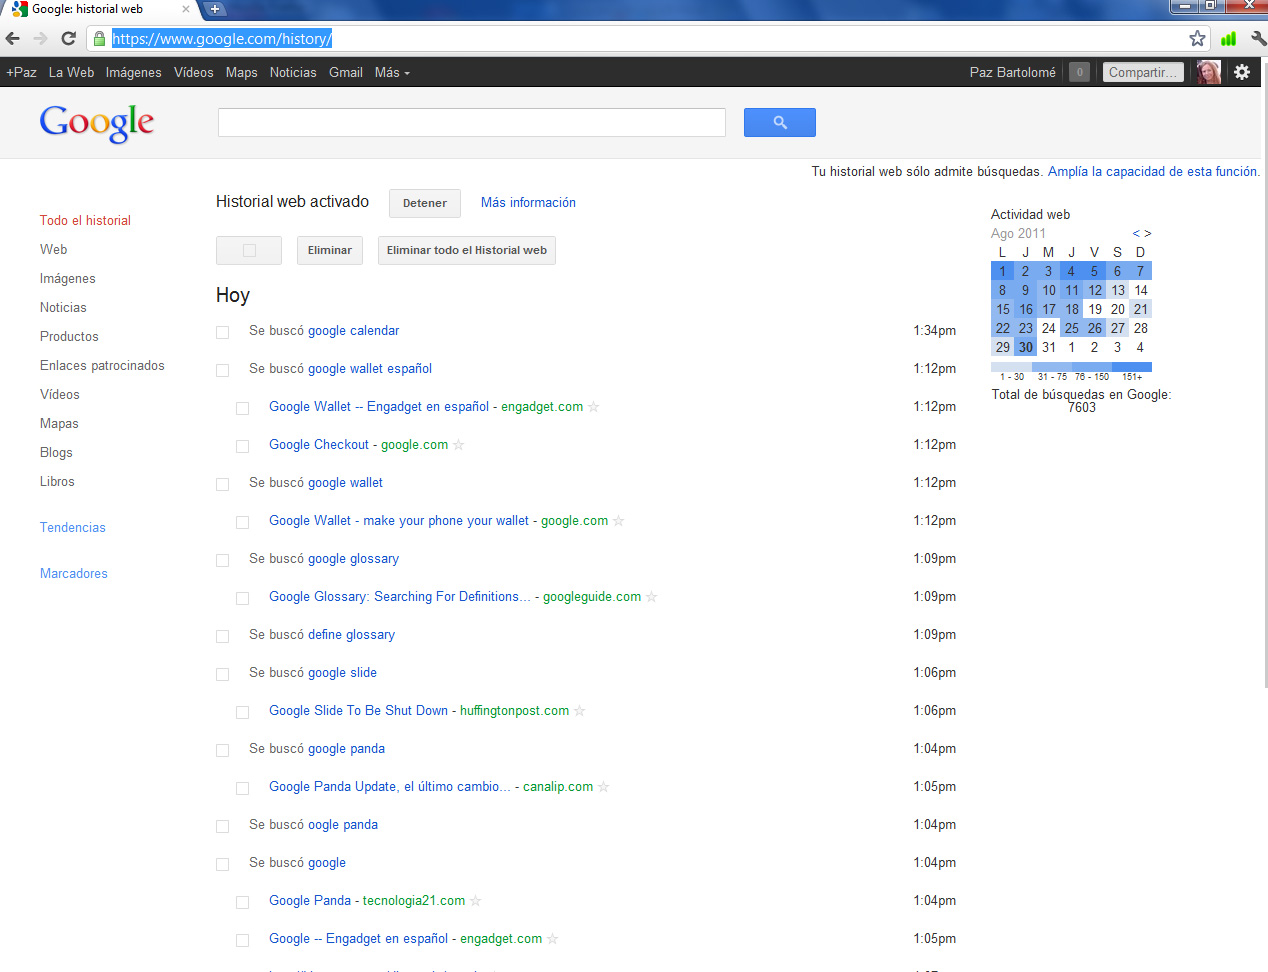
Task: Star the Google -- Engadget en español result
Action: pyautogui.click(x=553, y=939)
